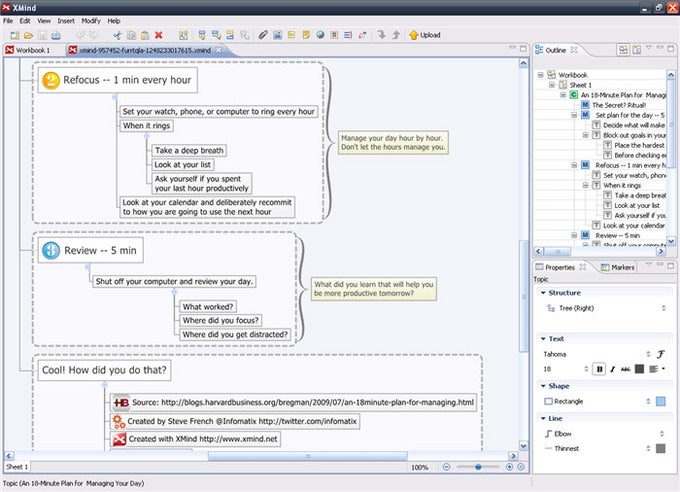Click the insert image icon
This screenshot has height=492, width=680.
278,35
